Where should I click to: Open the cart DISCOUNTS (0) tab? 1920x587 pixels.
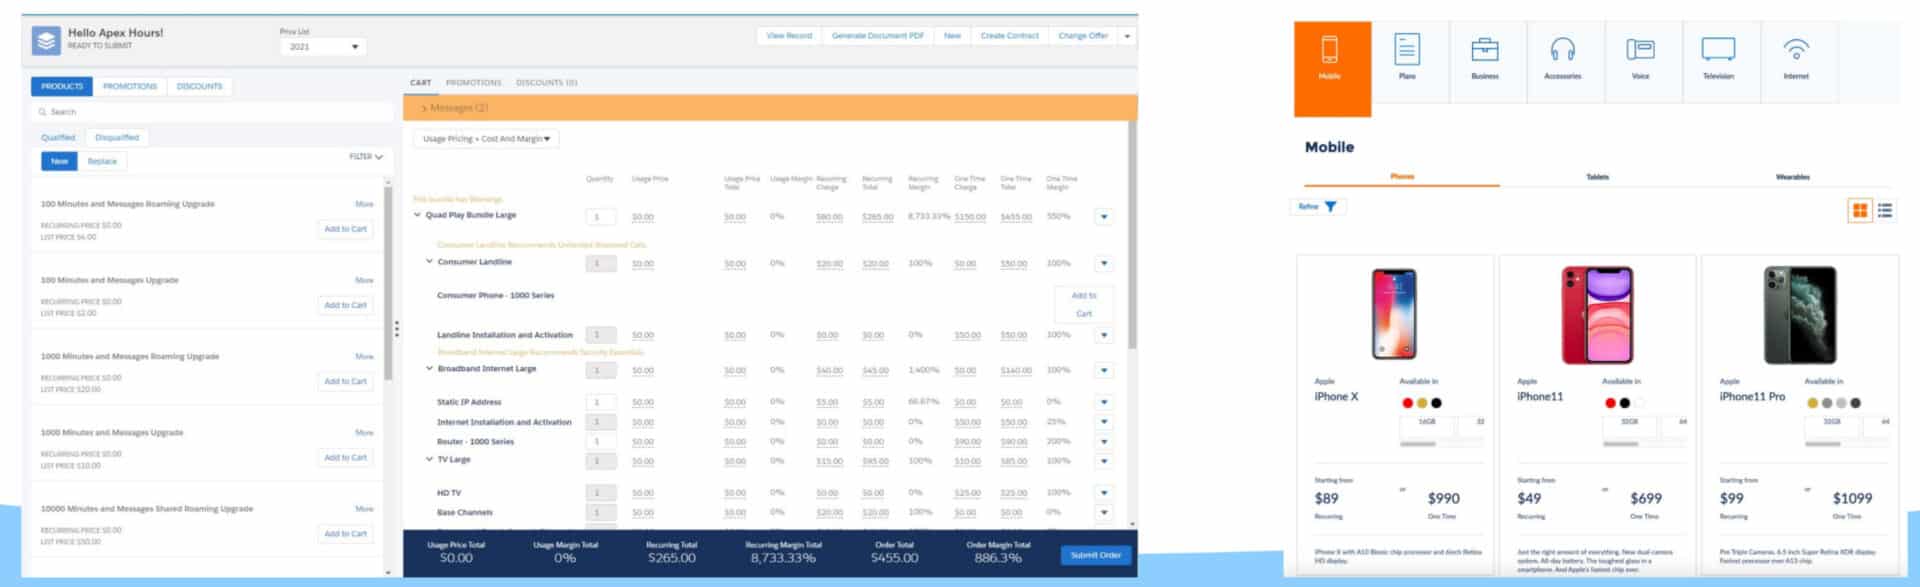[547, 83]
